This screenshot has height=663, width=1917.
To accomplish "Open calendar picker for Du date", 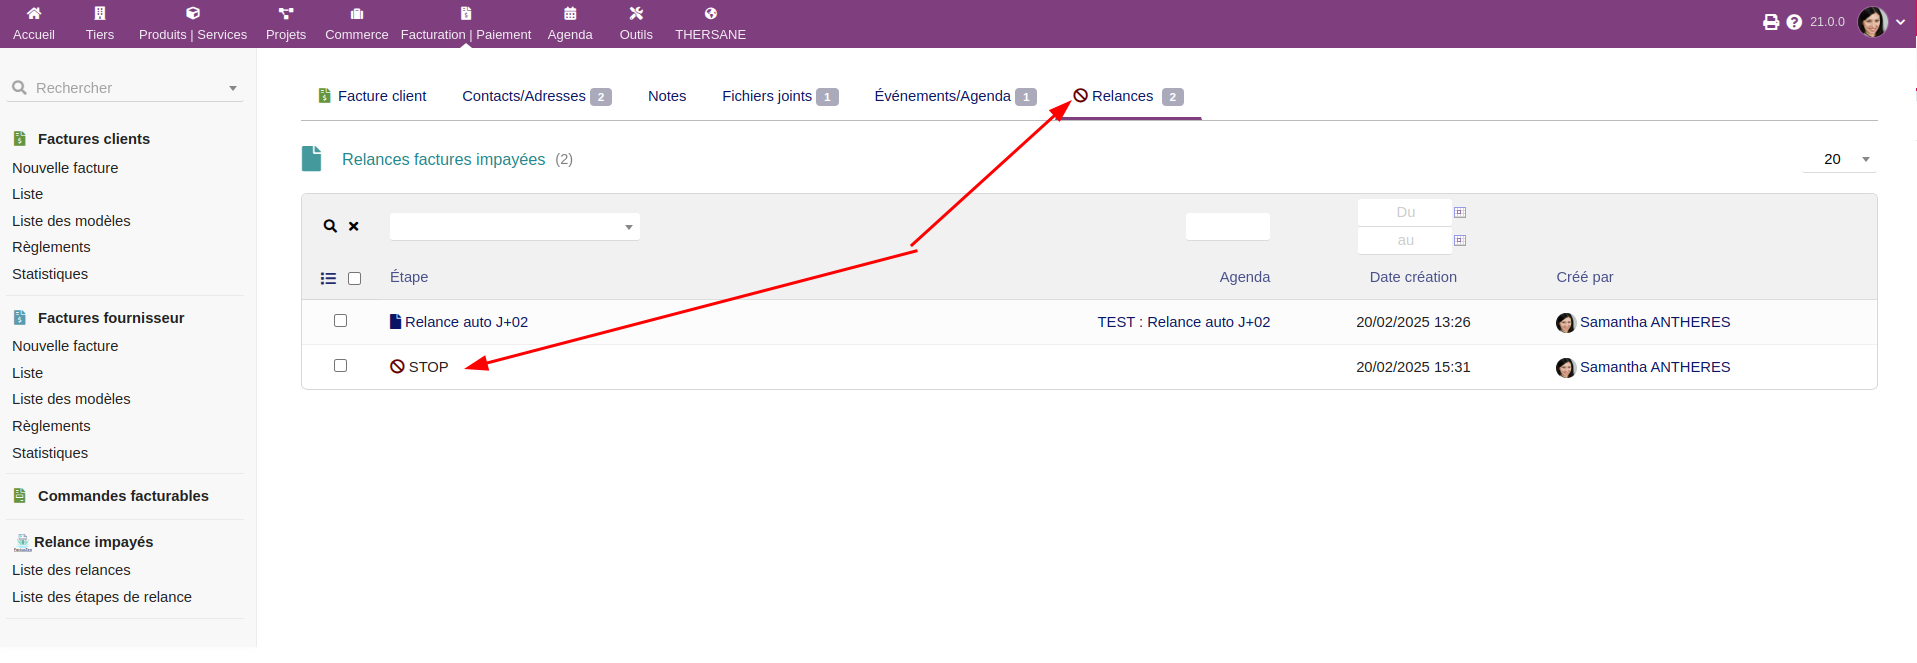I will coord(1460,212).
